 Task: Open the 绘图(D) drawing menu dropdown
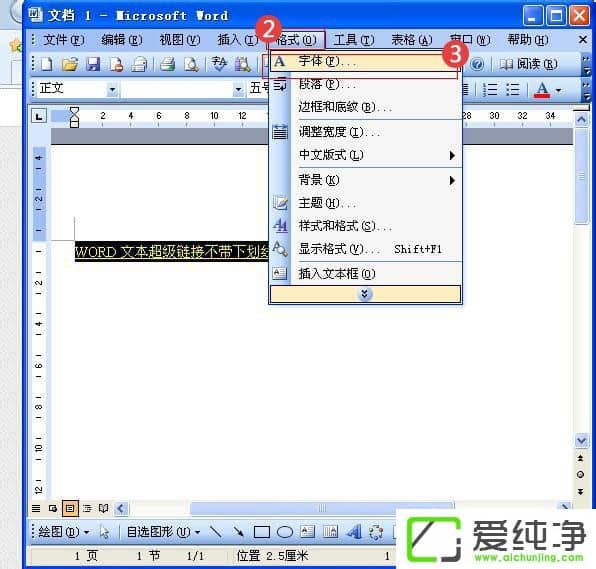[64, 532]
